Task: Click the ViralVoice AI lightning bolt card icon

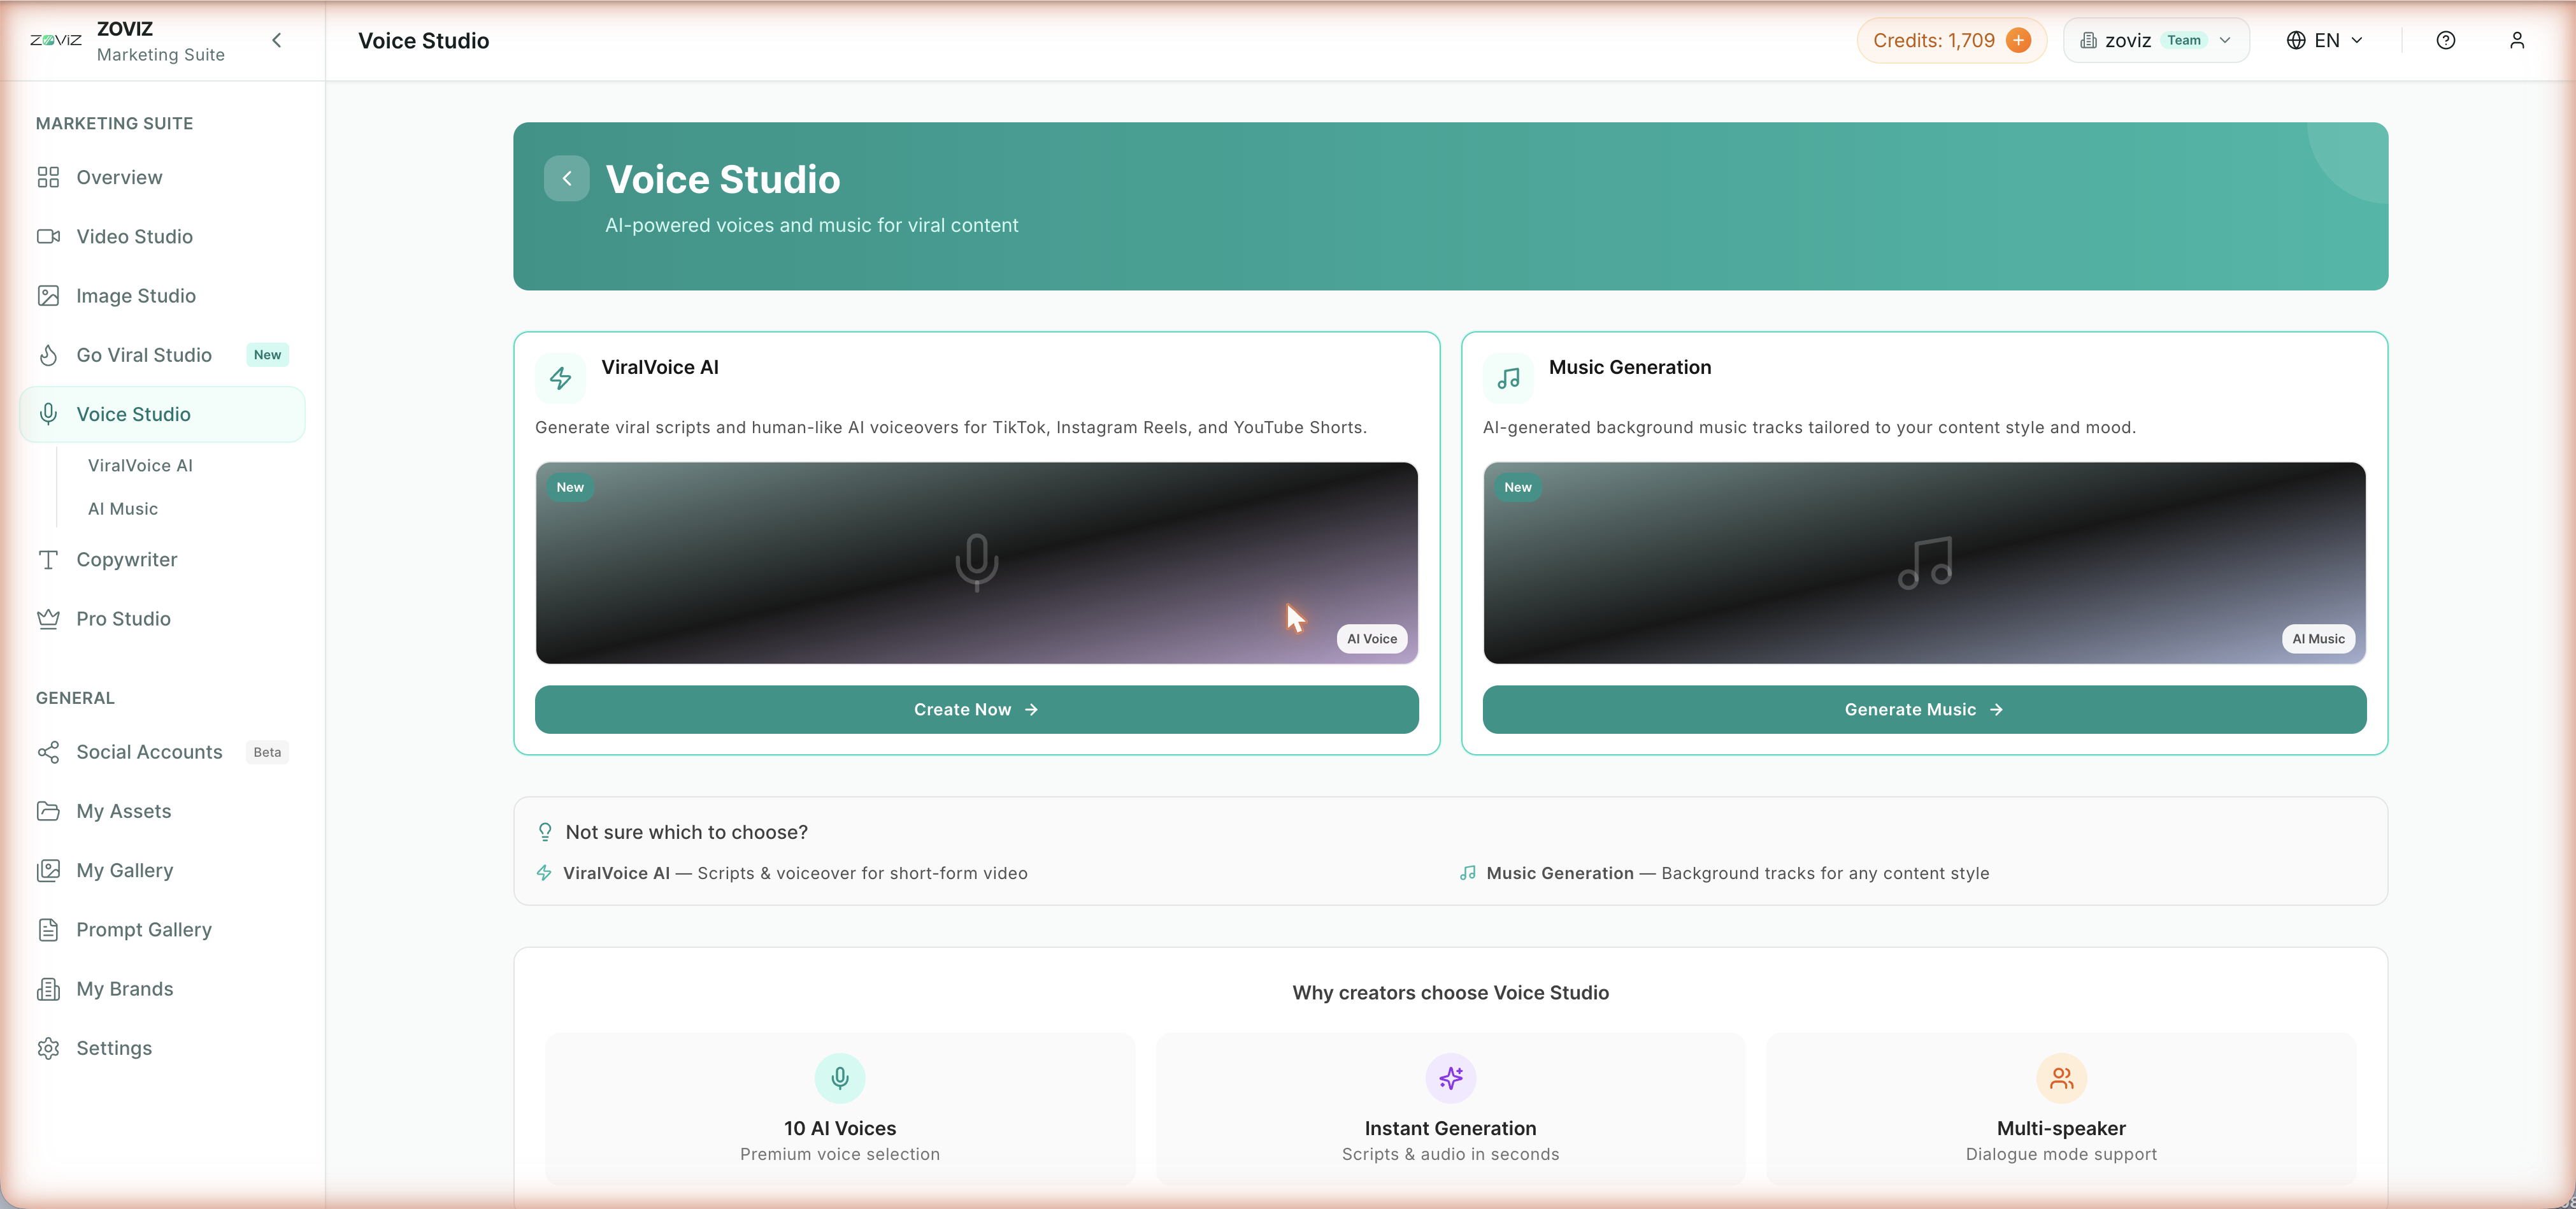Action: (560, 378)
